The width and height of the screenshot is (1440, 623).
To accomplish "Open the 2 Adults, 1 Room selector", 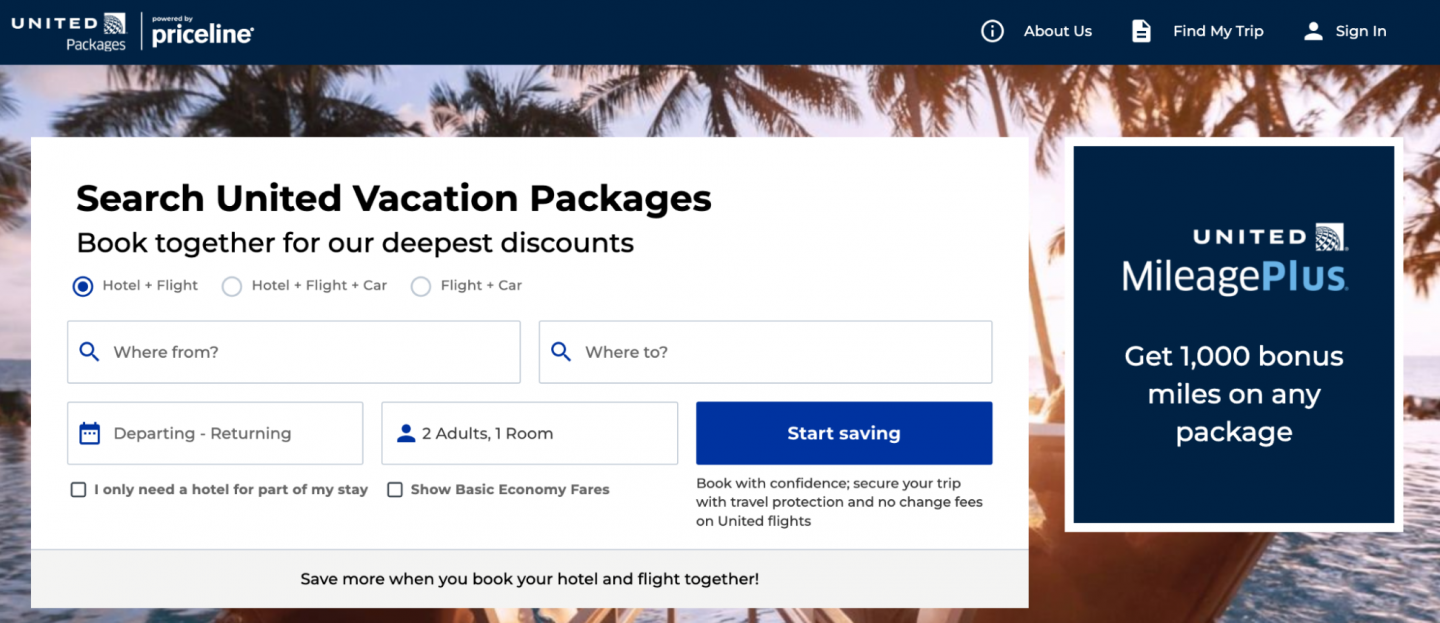I will [529, 433].
